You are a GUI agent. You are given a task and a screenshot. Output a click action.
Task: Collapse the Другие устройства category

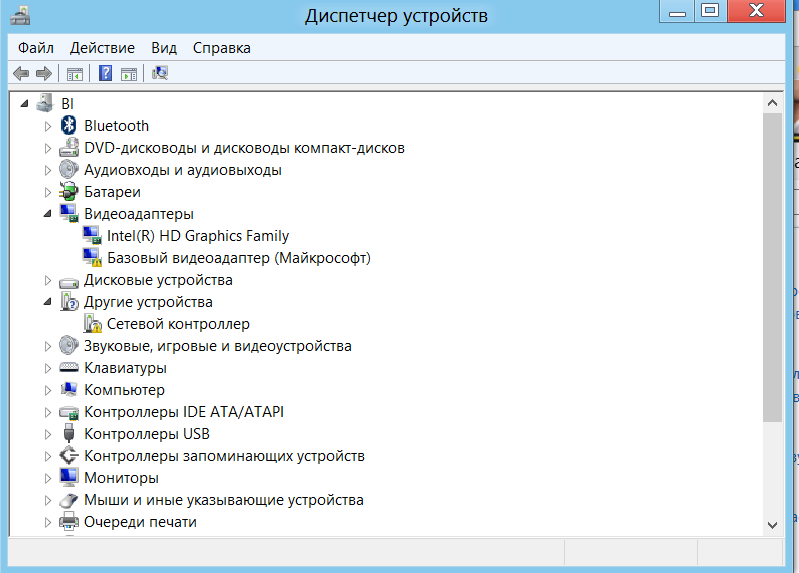47,302
